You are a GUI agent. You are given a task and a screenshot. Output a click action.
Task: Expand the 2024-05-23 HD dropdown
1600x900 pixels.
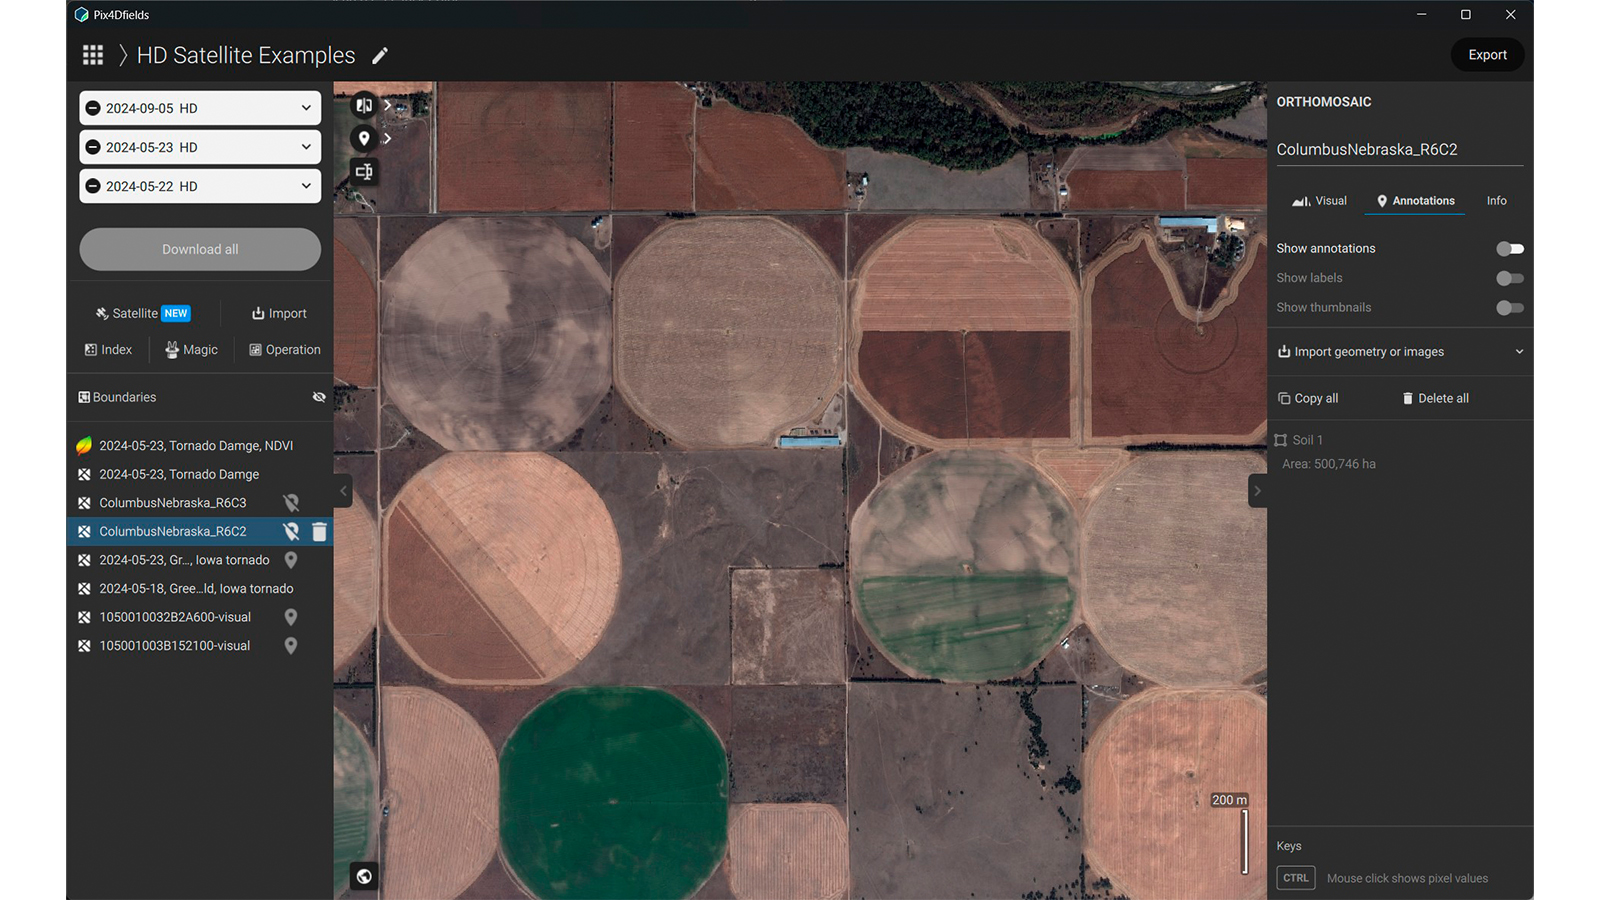pyautogui.click(x=306, y=147)
